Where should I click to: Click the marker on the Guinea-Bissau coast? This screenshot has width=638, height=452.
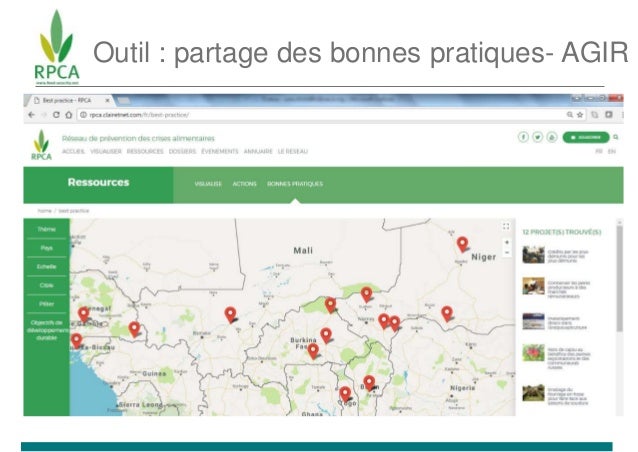[x=76, y=341]
